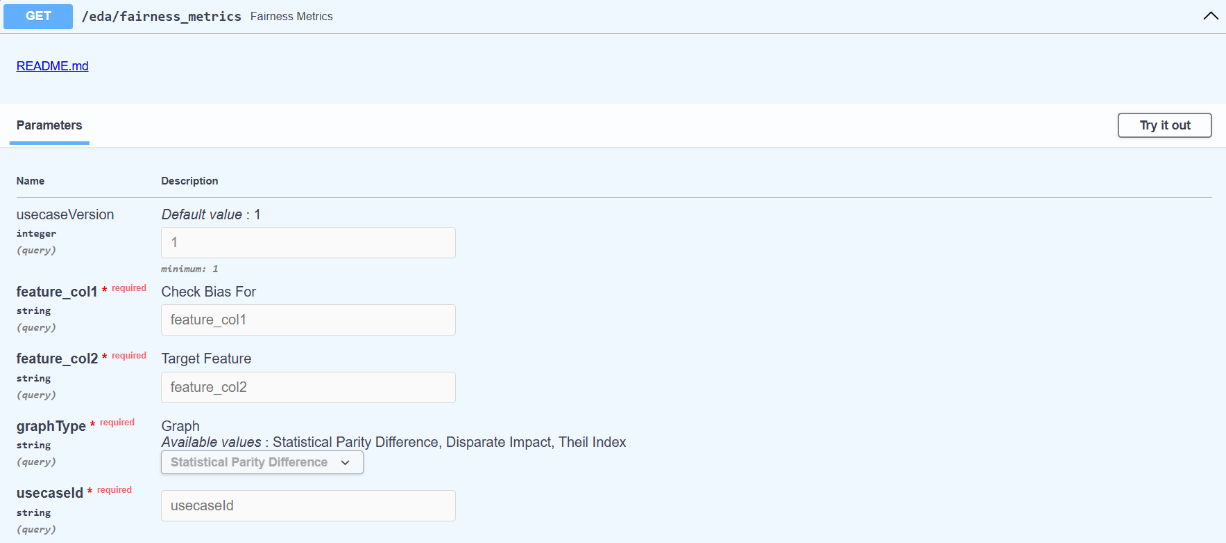Click the graphType parameter name
1226x543 pixels.
click(x=51, y=426)
